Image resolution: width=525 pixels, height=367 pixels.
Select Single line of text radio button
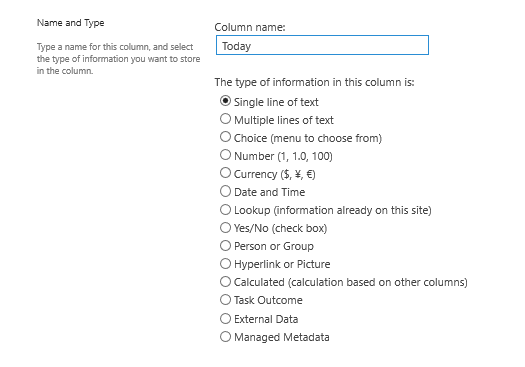(x=225, y=101)
